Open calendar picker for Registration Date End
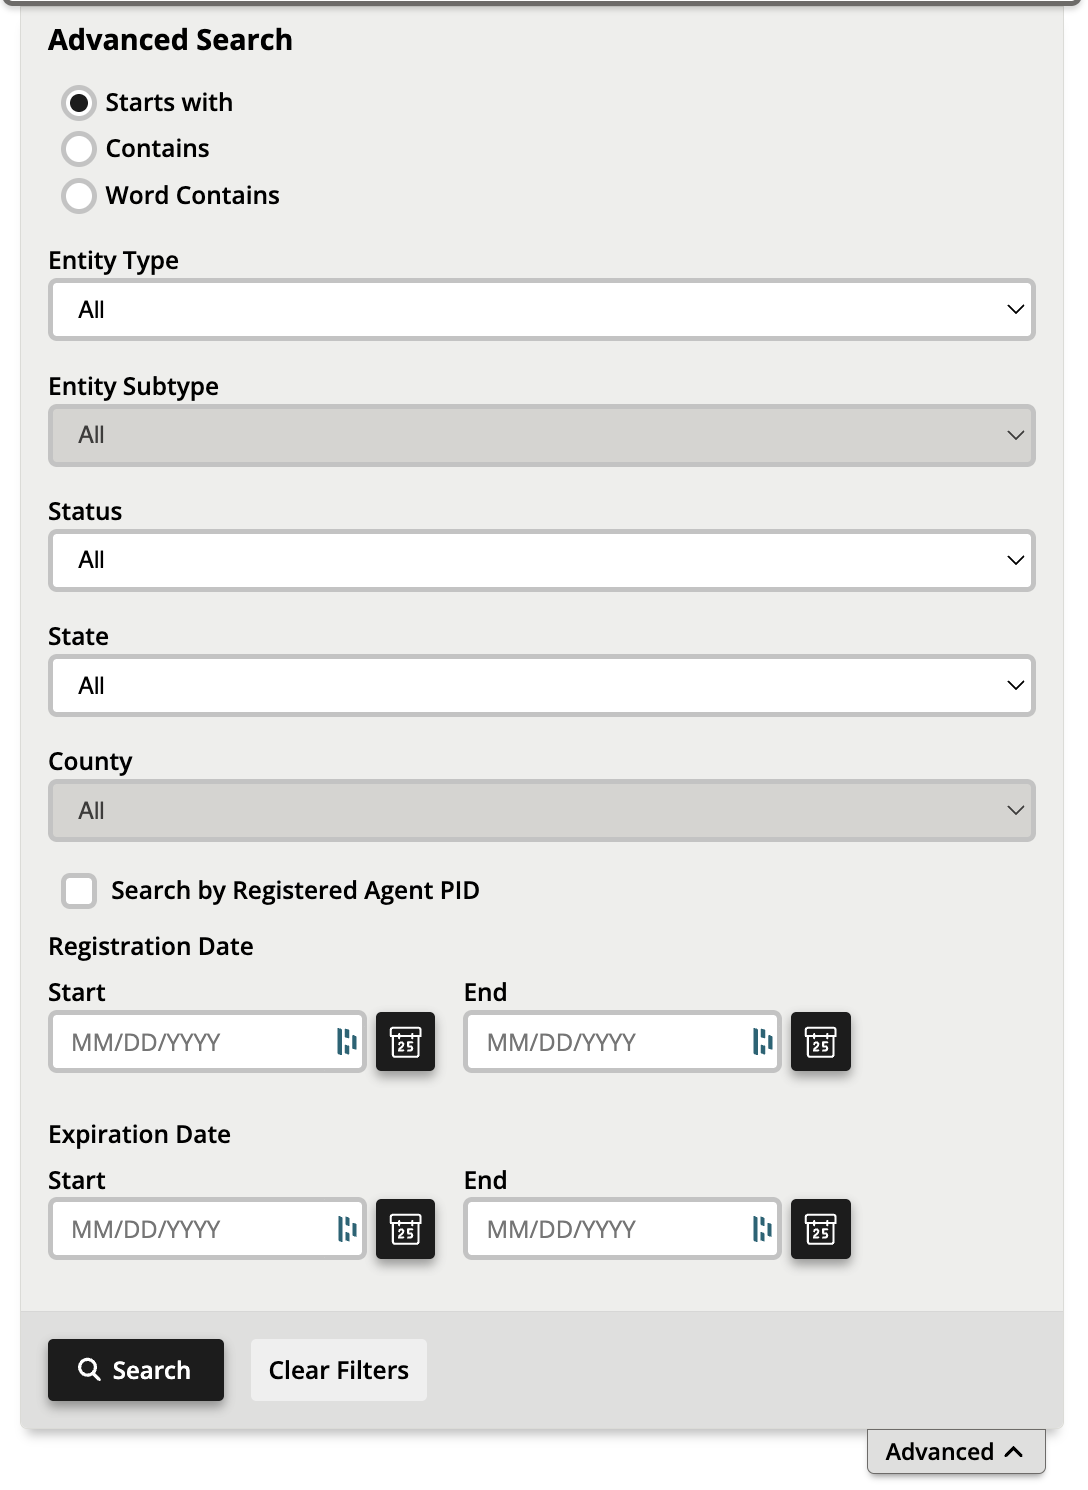This screenshot has width=1088, height=1490. [821, 1042]
